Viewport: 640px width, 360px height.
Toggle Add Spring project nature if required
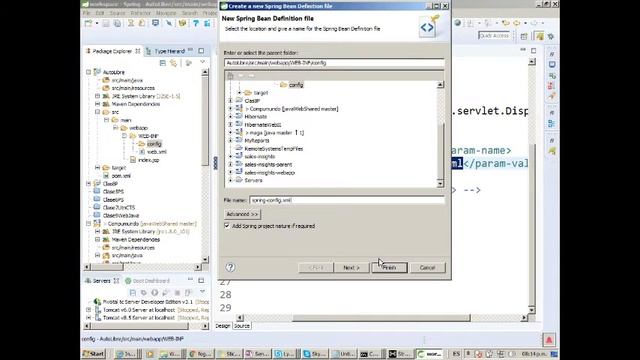227,226
